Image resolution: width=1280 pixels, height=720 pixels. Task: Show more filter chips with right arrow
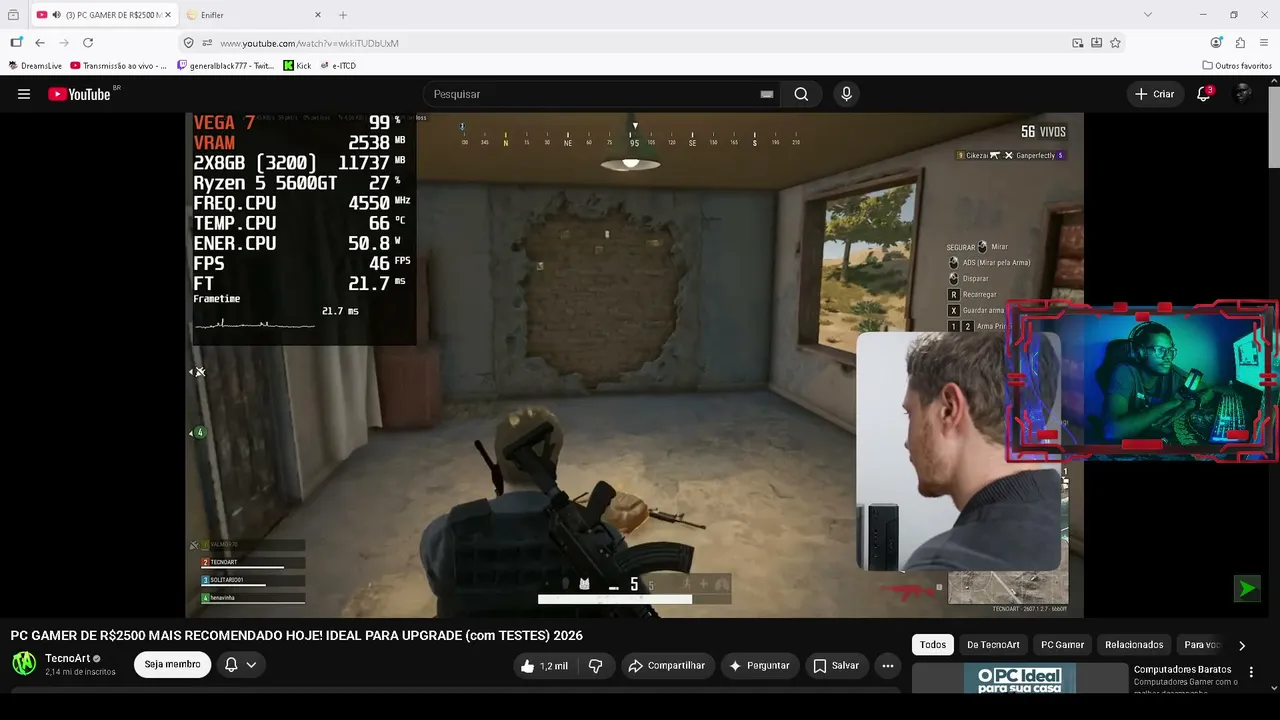(x=1242, y=645)
